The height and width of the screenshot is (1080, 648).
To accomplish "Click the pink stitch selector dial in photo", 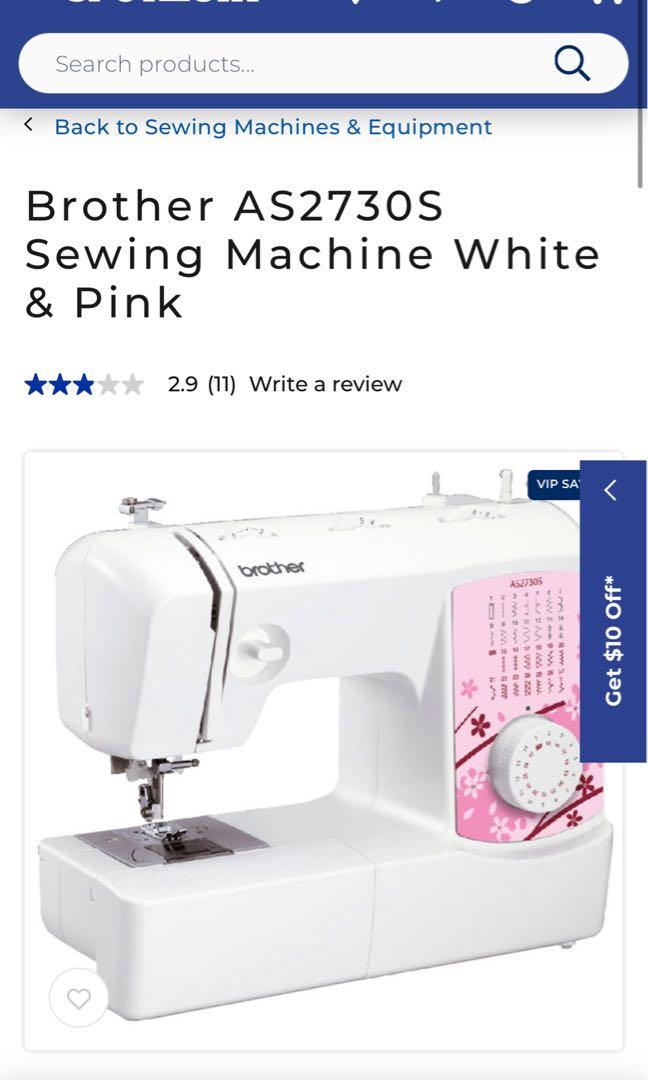I will pyautogui.click(x=534, y=764).
